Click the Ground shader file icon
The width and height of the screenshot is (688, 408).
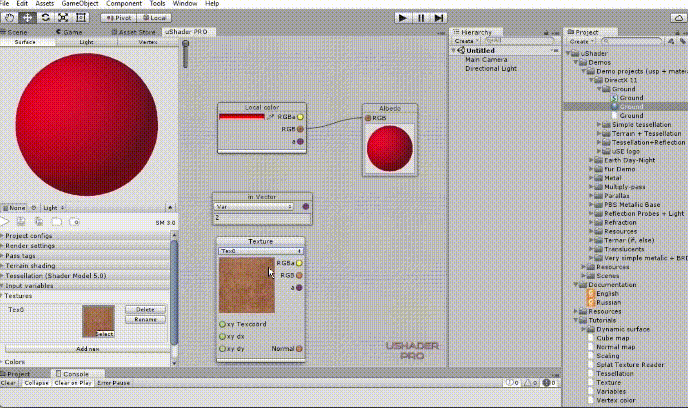coord(614,98)
